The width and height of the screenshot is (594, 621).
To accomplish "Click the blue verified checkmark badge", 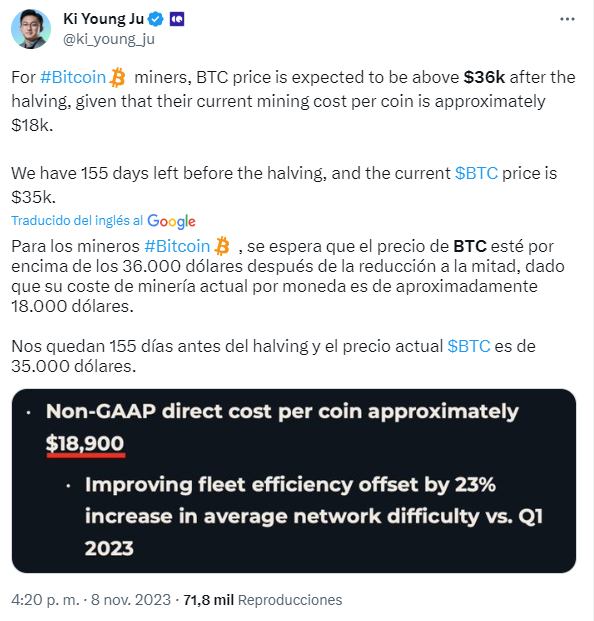I will 155,19.
